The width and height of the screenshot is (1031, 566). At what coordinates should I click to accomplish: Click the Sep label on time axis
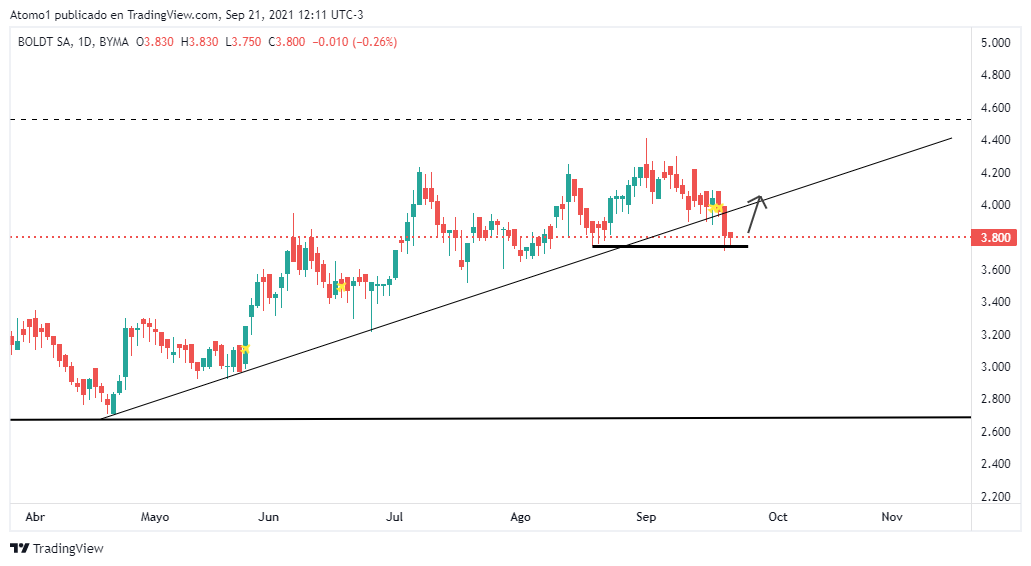[x=646, y=517]
